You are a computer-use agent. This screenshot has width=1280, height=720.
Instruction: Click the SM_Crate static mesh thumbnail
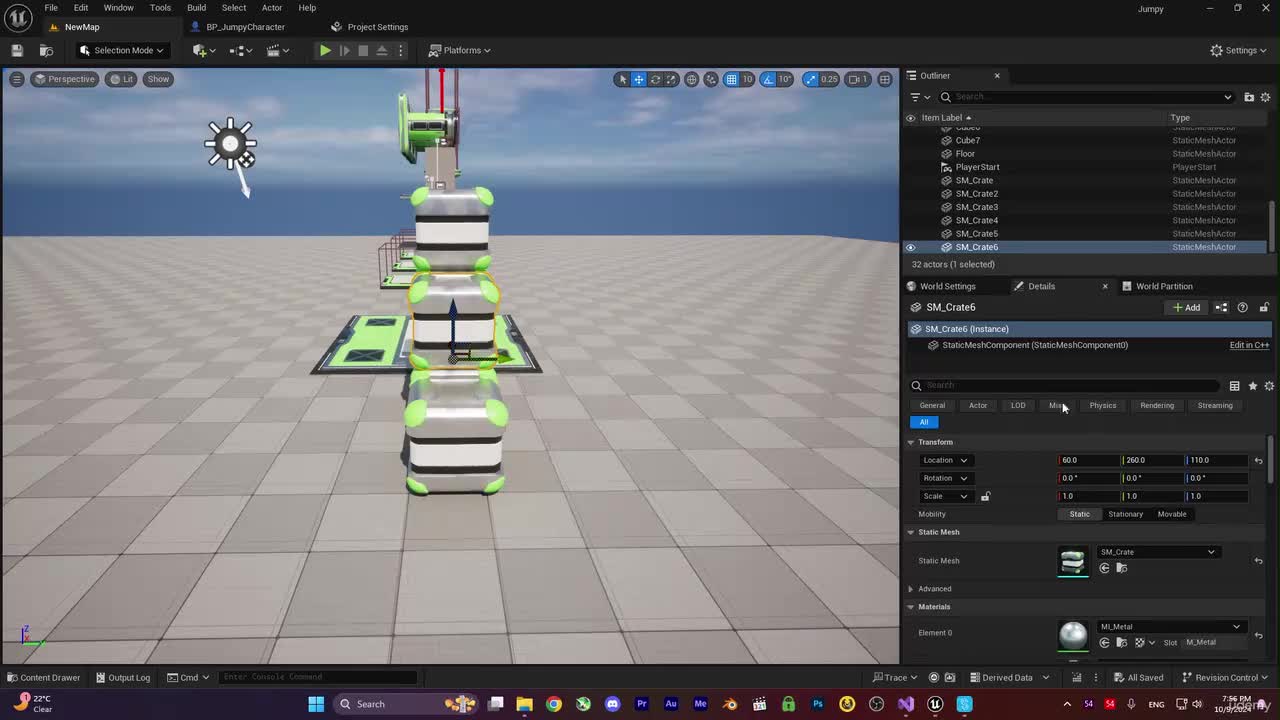pyautogui.click(x=1073, y=561)
